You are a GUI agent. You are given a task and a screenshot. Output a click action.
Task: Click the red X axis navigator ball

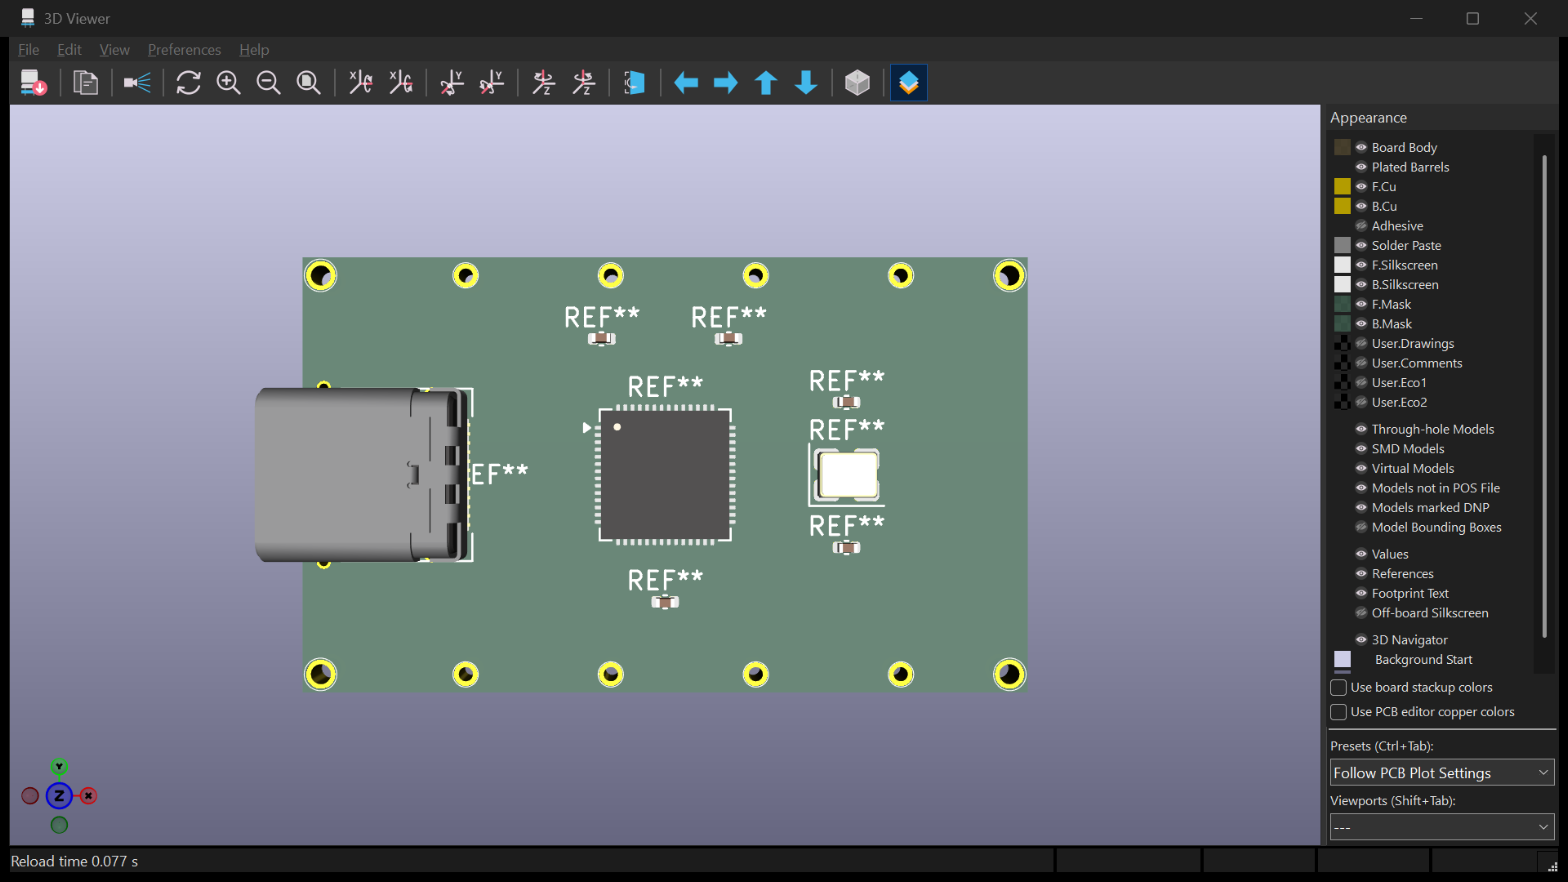pos(88,796)
